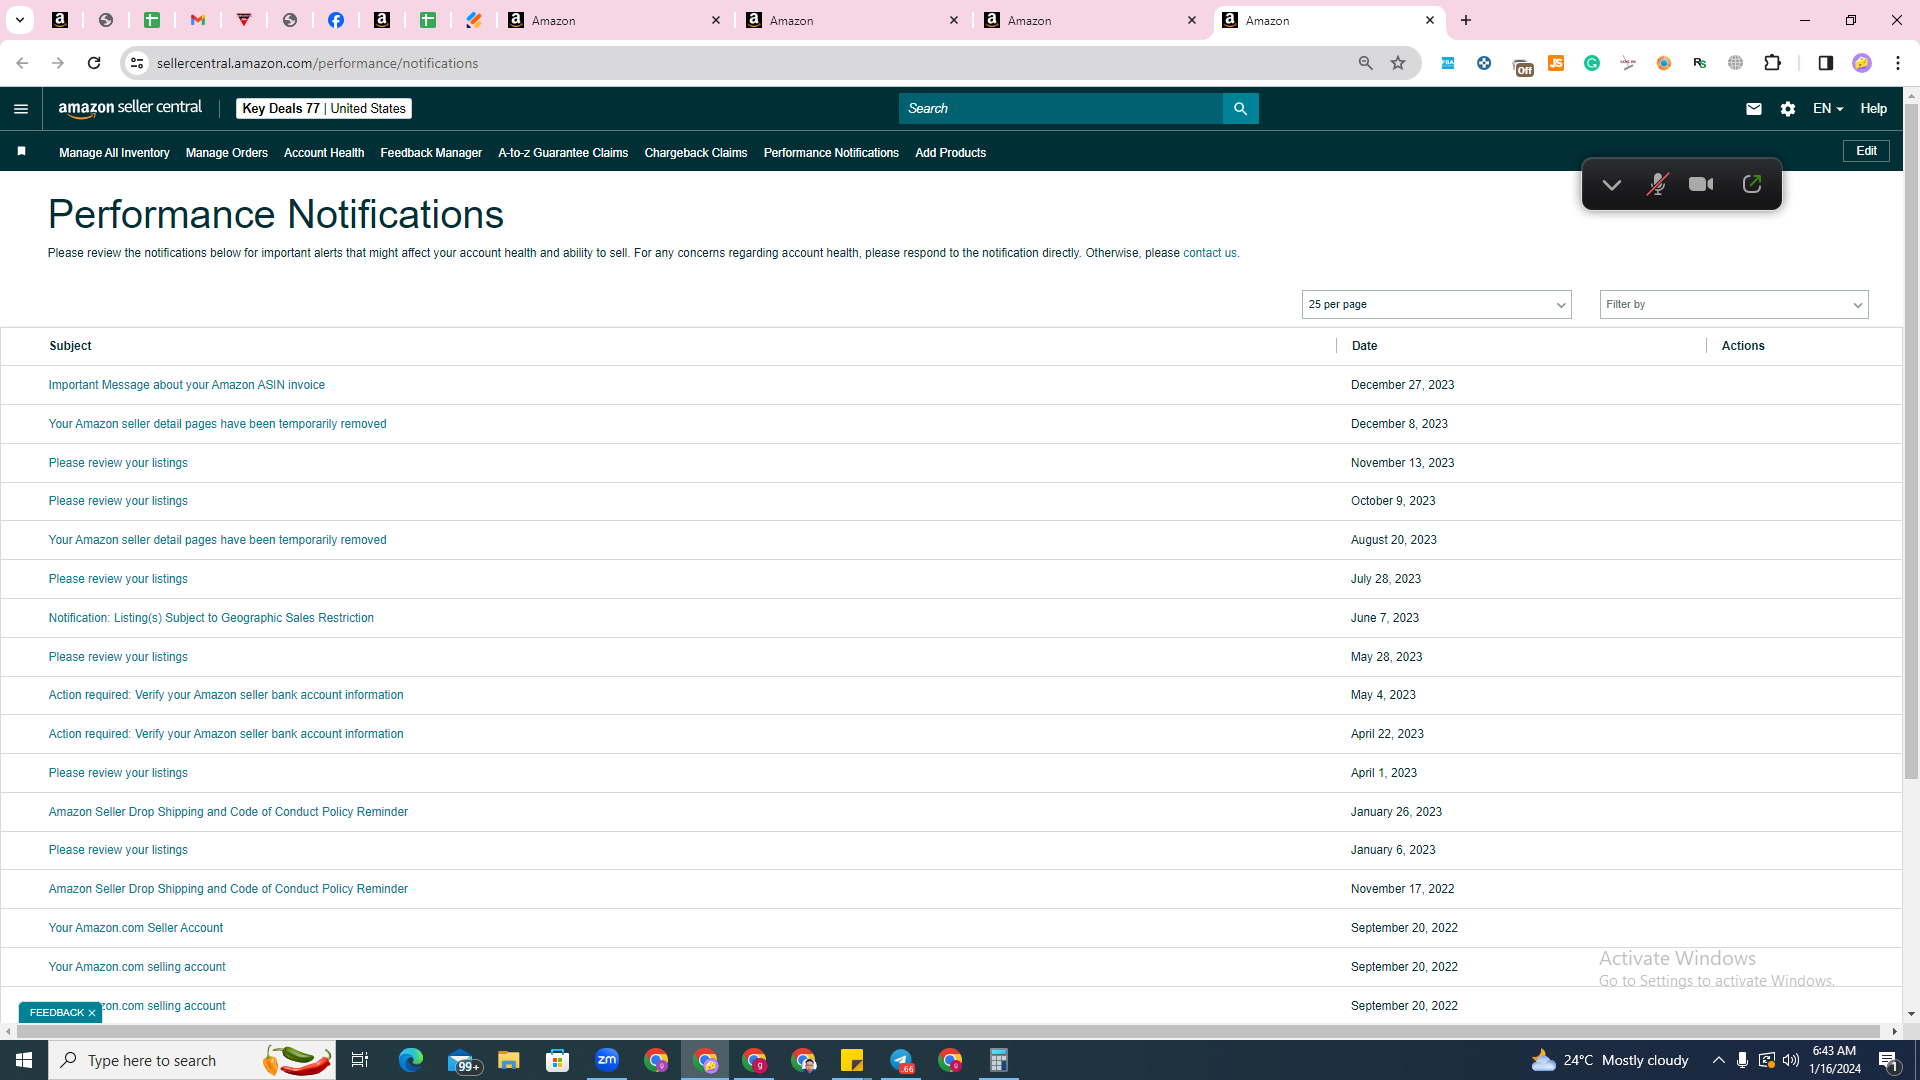Screen dimensions: 1920x1080
Task: Open the Chrome profile avatar
Action: 1861,63
